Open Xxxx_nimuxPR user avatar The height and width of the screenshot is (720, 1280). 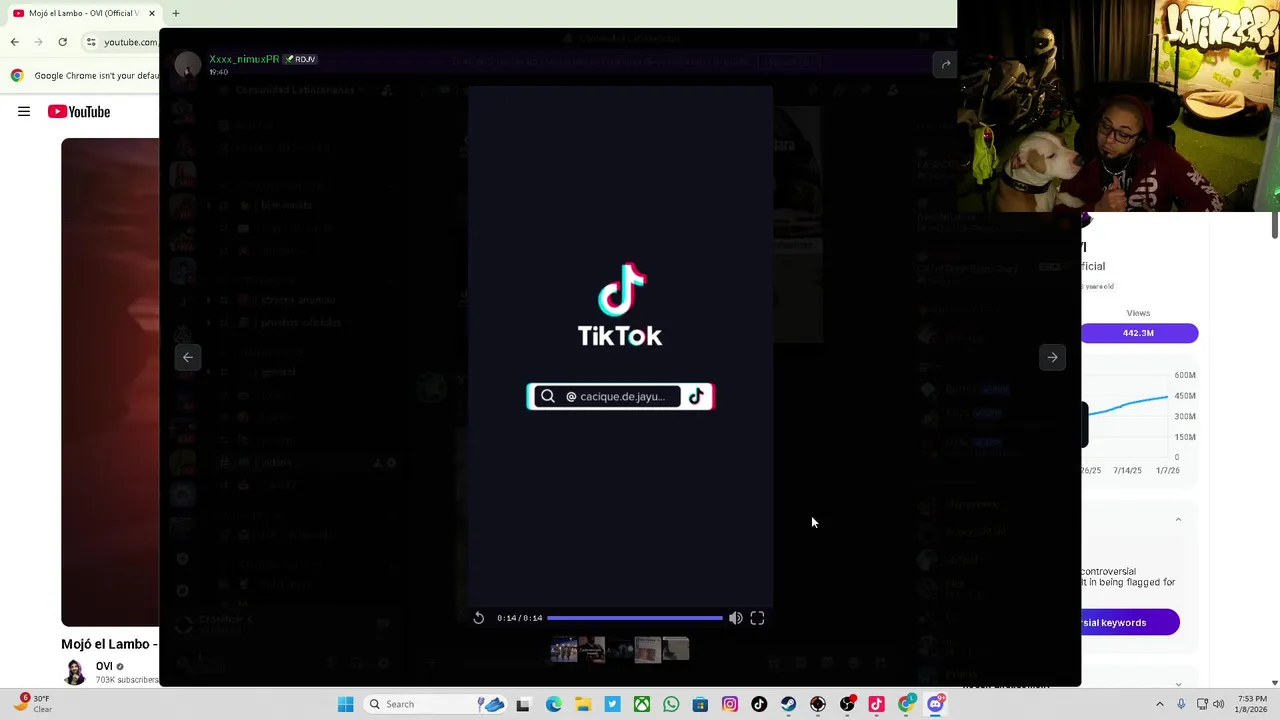[x=188, y=65]
